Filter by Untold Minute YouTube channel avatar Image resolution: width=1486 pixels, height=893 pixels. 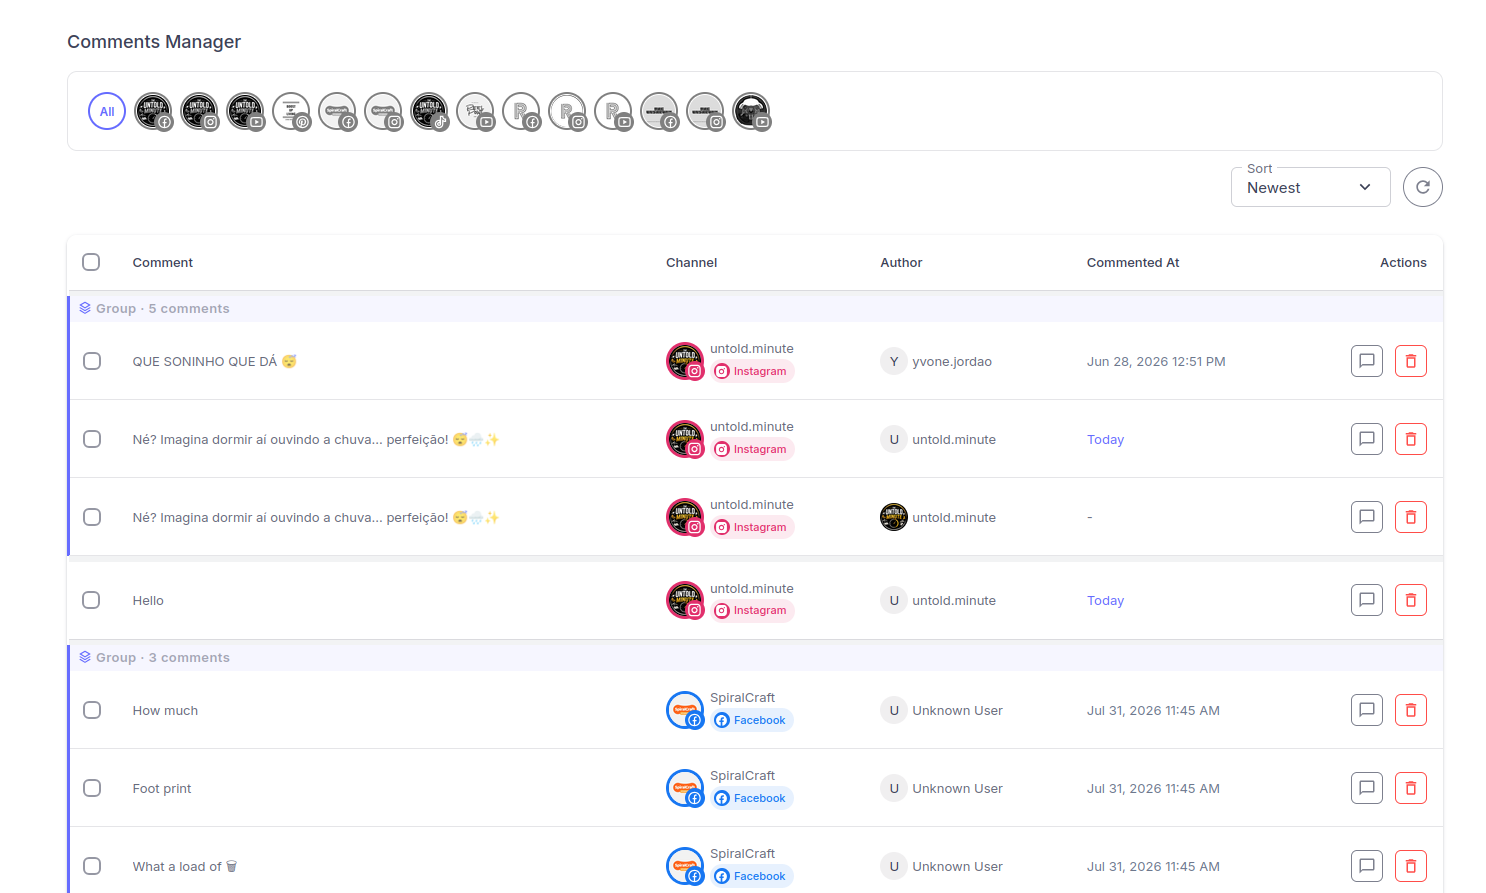pos(245,111)
